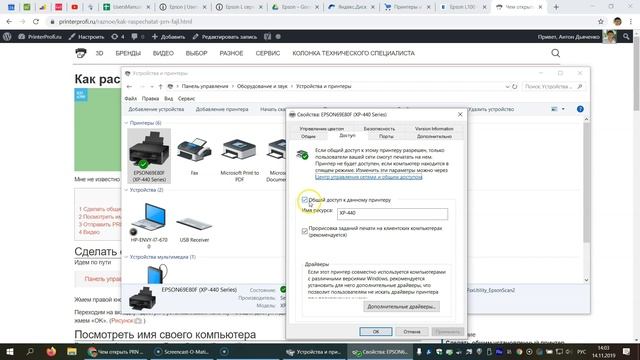This screenshot has width=640, height=360.
Task: Open the YouTube pinned tab
Action: click(75, 7)
